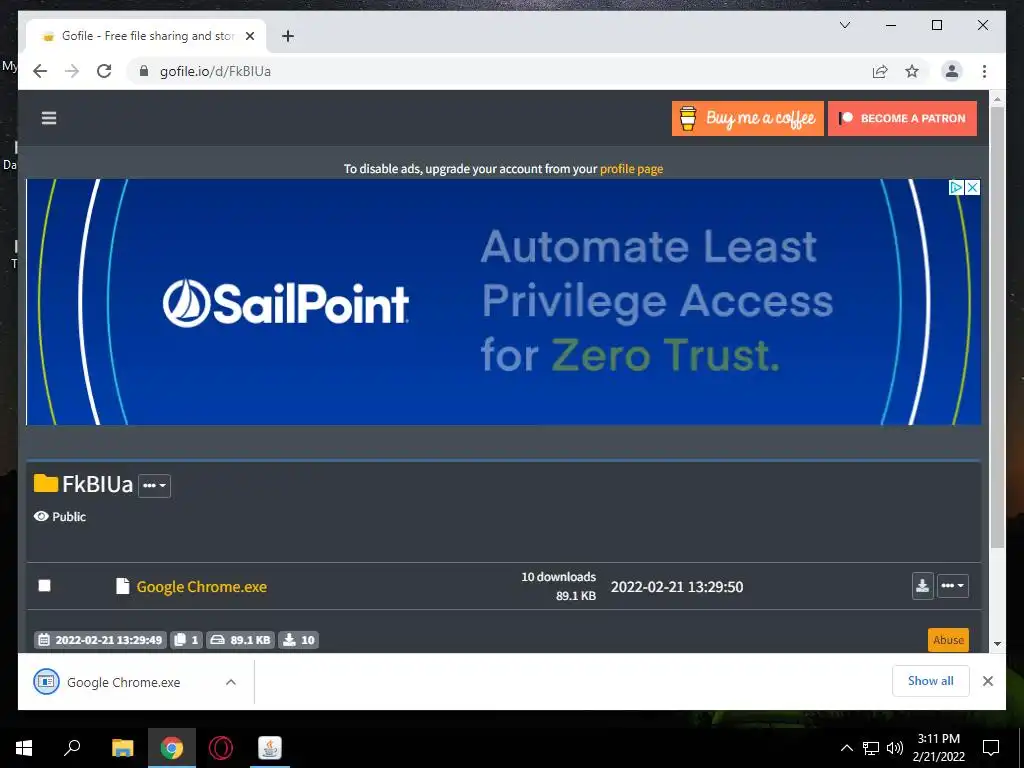Open the Windows Start menu
The height and width of the screenshot is (768, 1024).
[x=24, y=748]
